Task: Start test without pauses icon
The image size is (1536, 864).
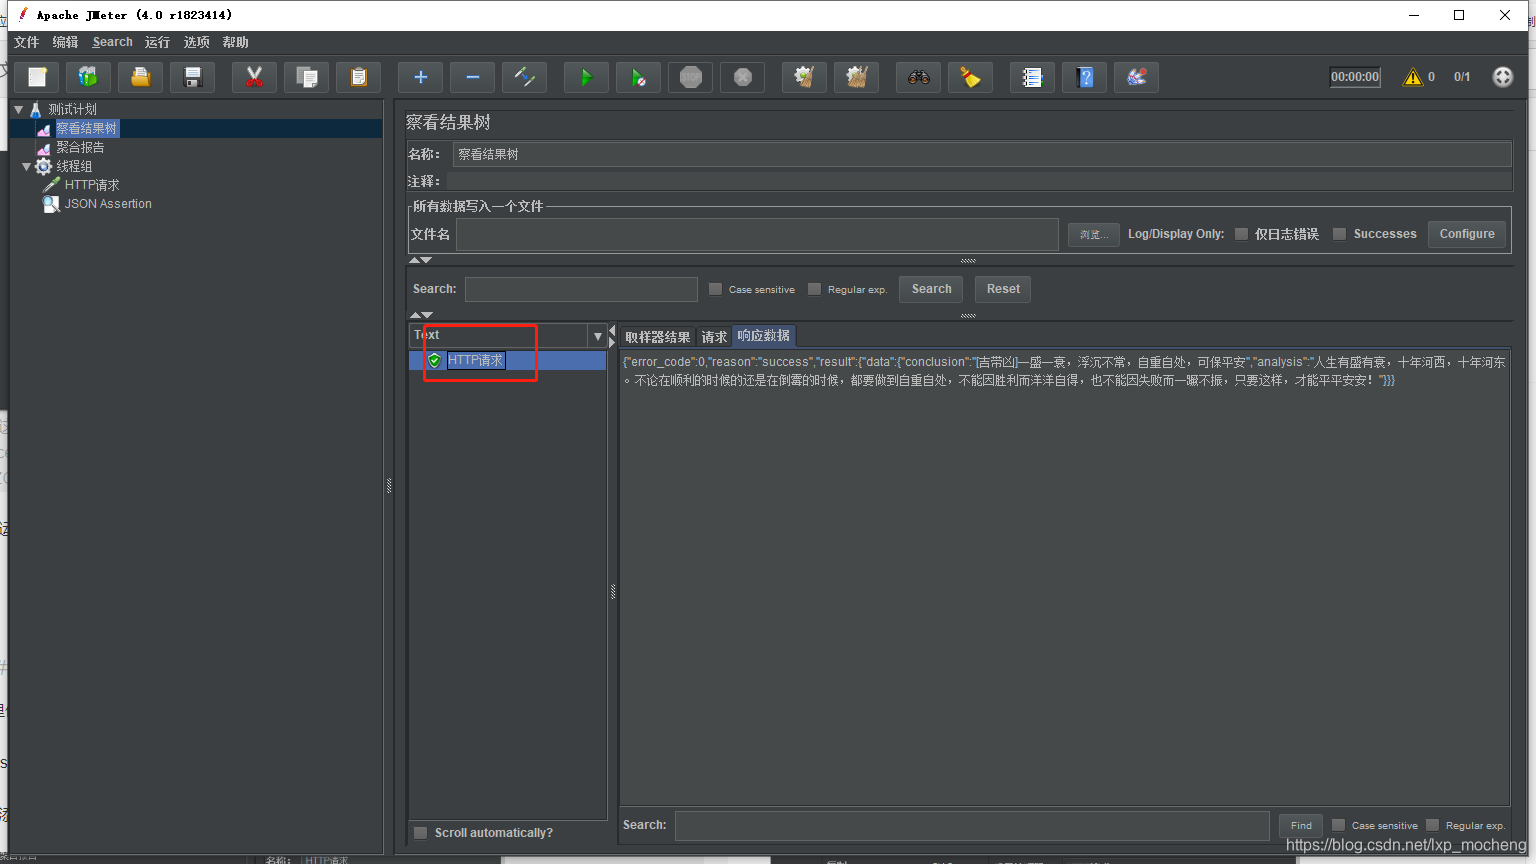Action: 638,77
